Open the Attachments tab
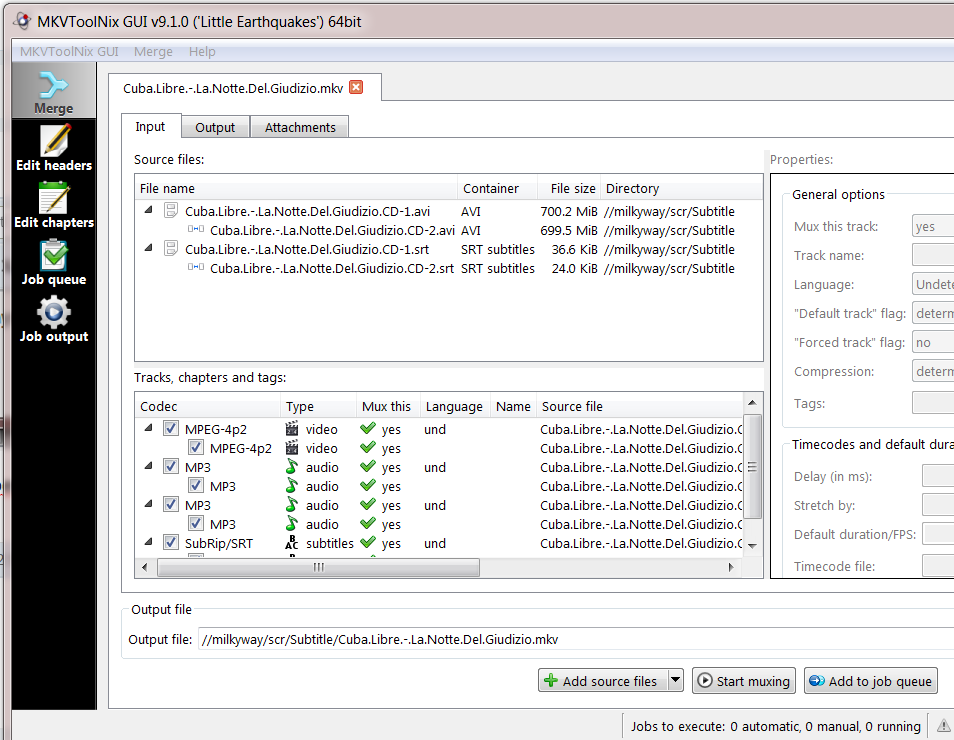Image resolution: width=954 pixels, height=740 pixels. coord(300,127)
